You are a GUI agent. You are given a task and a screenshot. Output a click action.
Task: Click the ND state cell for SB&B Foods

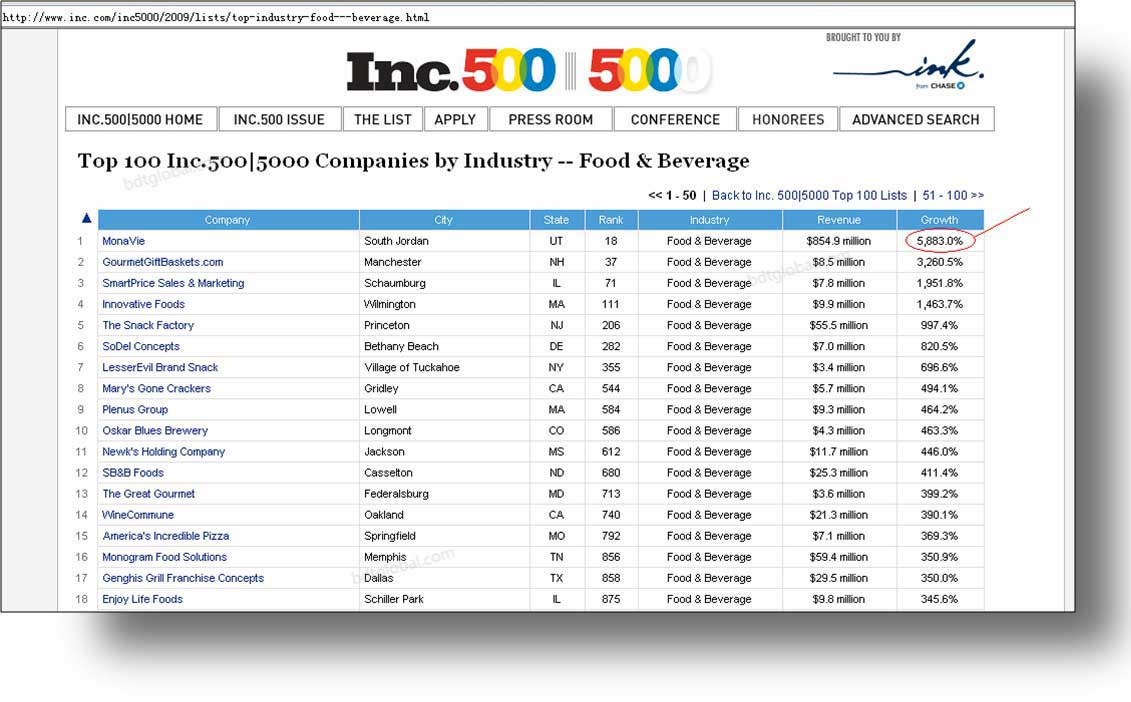point(556,473)
